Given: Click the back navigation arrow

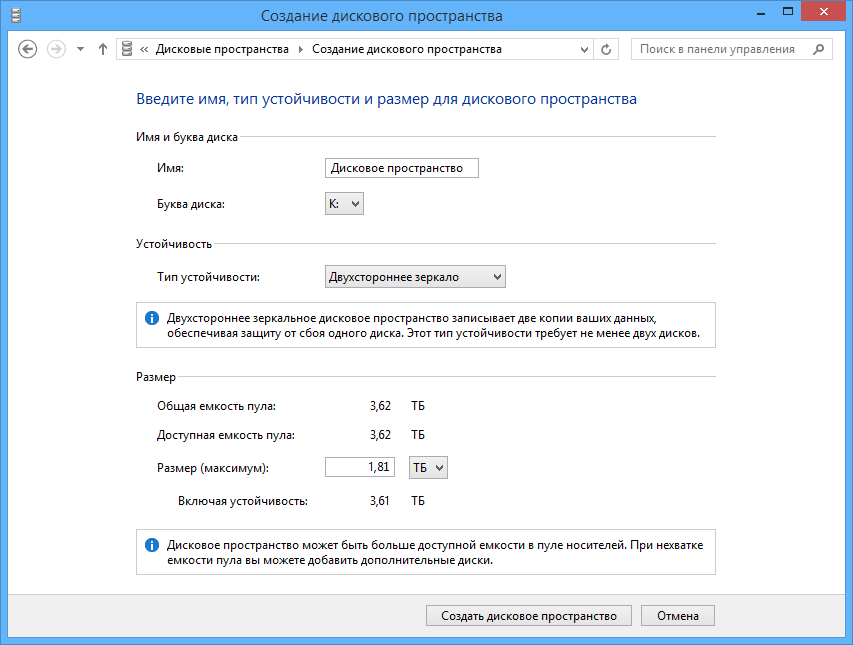Looking at the screenshot, I should 28,48.
